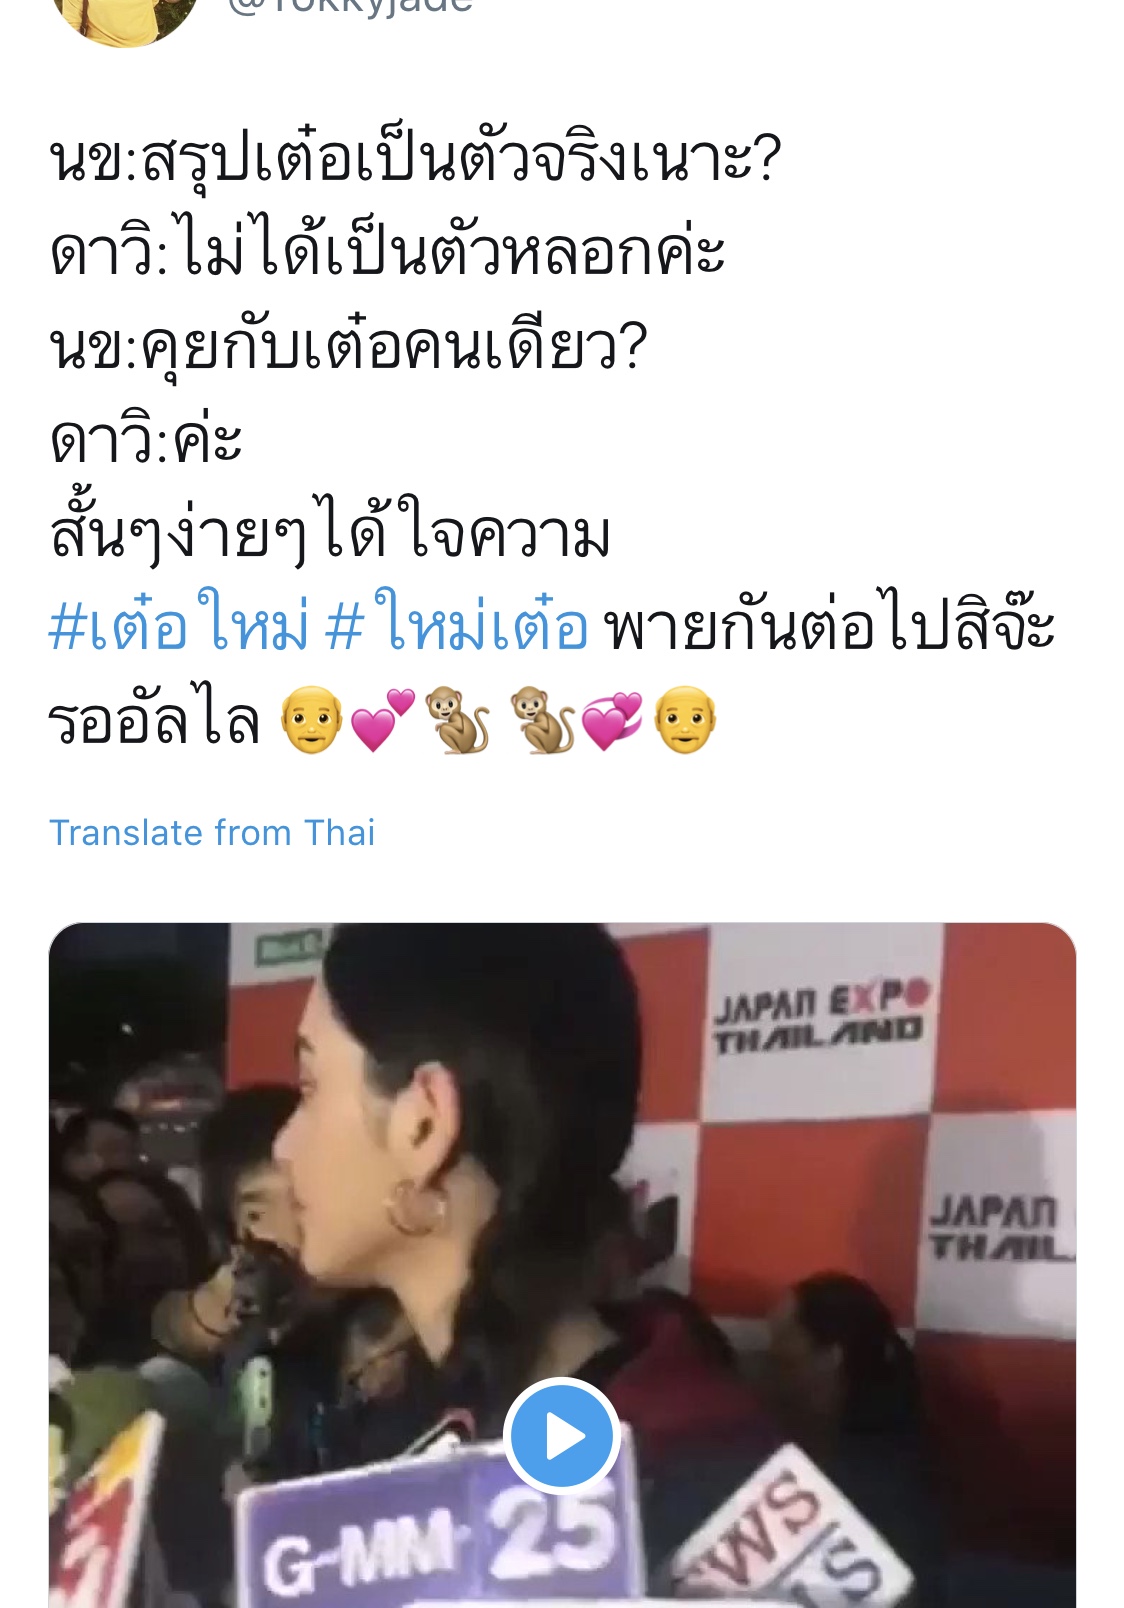Image resolution: width=1124 pixels, height=1608 pixels.
Task: Tap the line ดาวิ:ไม่ได้เป็นตัวหลอกค่ะ
Action: coord(387,250)
